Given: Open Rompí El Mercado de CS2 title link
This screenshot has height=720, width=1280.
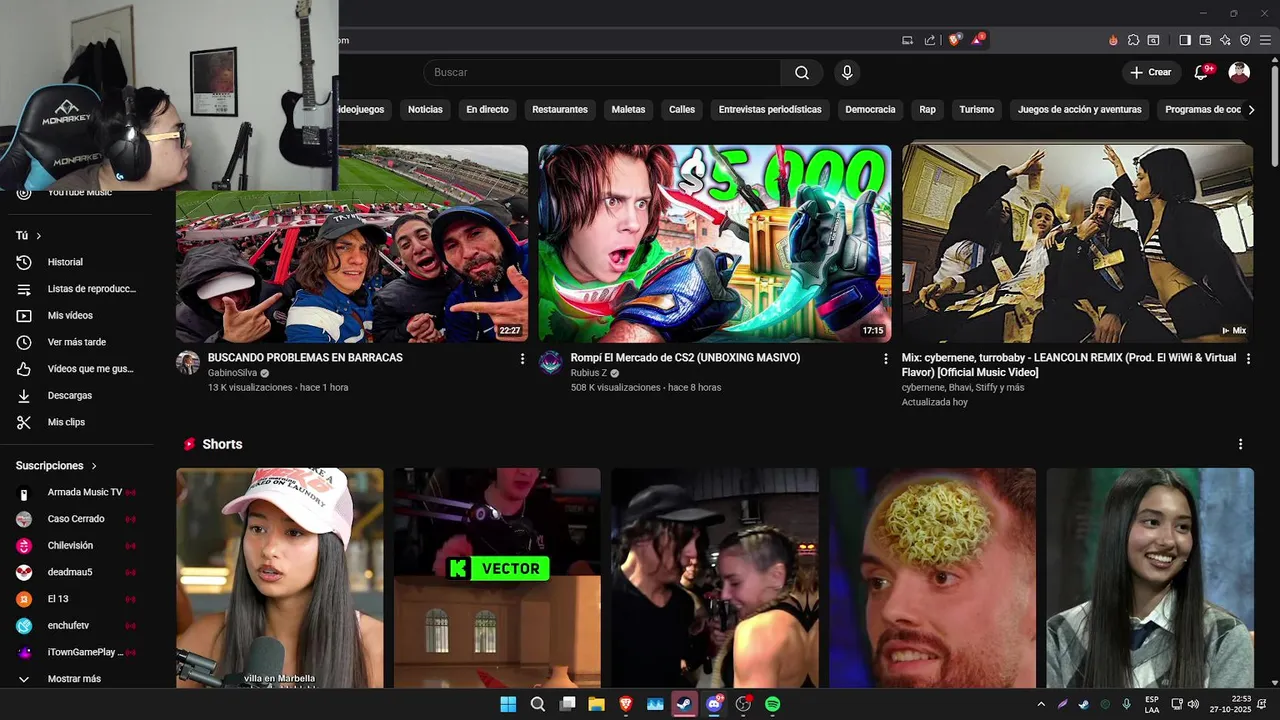Looking at the screenshot, I should tap(685, 358).
